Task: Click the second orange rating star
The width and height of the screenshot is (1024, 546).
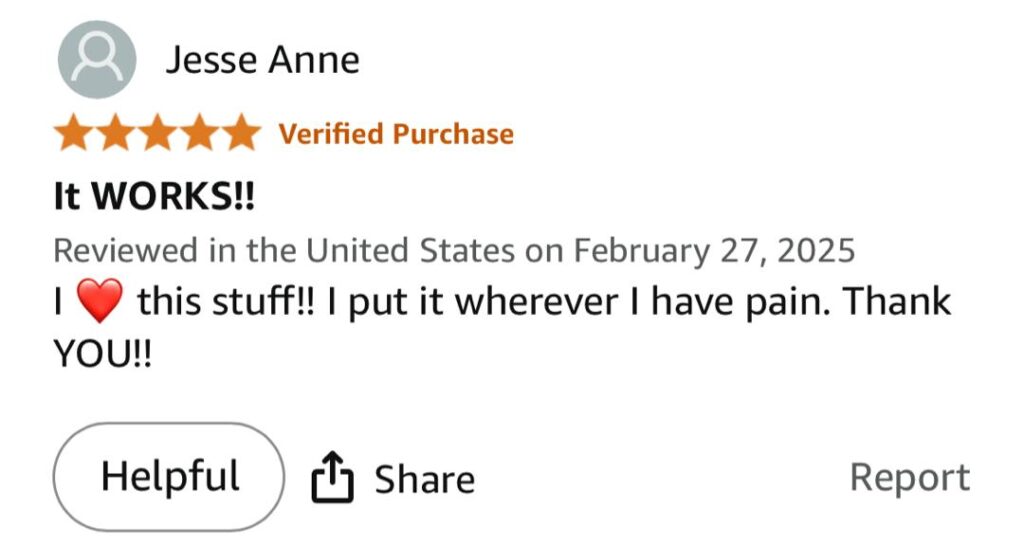Action: tap(115, 133)
